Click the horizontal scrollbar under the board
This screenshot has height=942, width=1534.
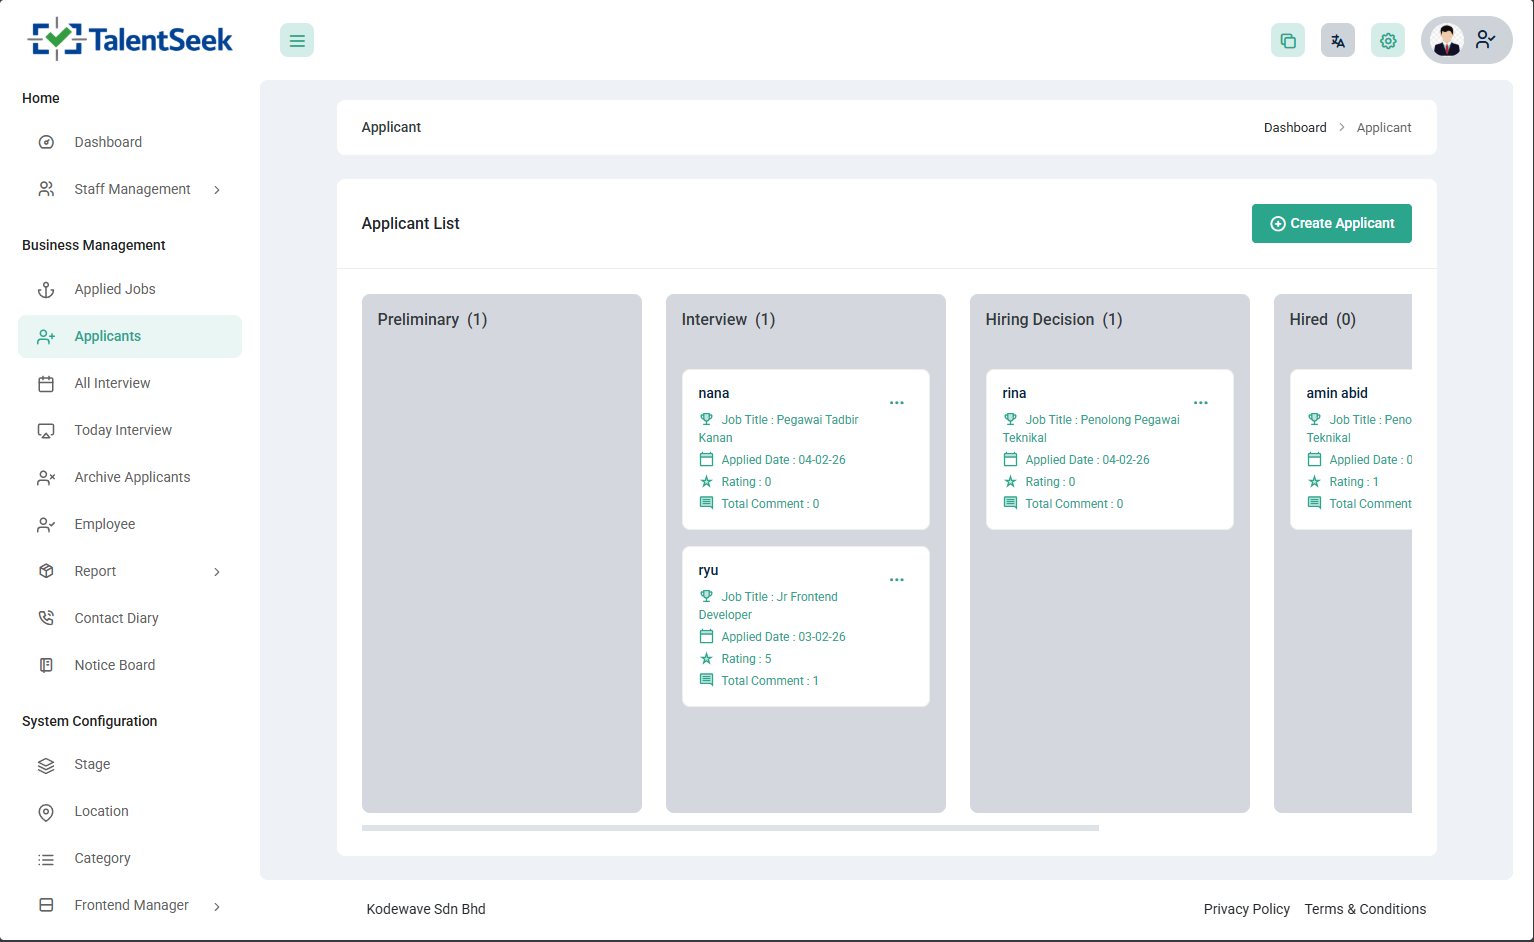730,828
